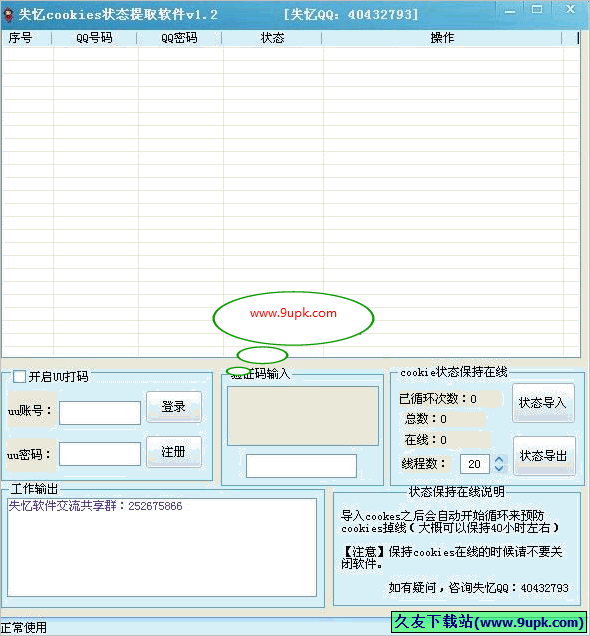Click the QQ密码 column header
The image size is (590, 636).
(x=179, y=38)
